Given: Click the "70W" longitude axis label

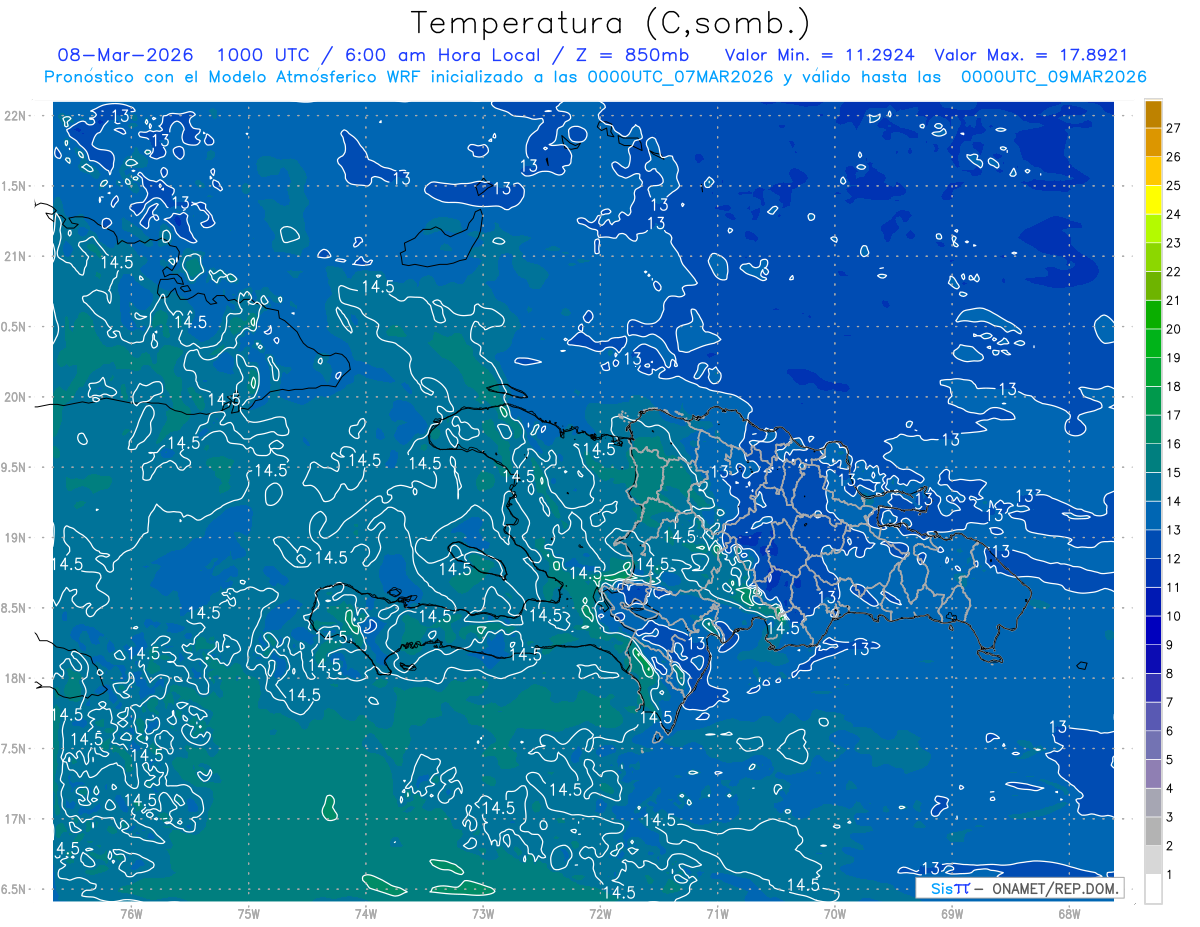Looking at the screenshot, I should (834, 913).
